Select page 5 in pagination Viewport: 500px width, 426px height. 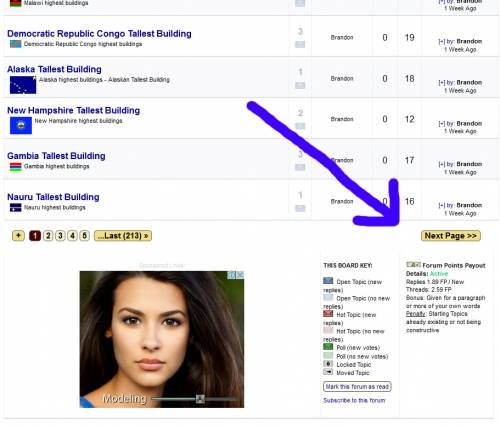tap(85, 236)
